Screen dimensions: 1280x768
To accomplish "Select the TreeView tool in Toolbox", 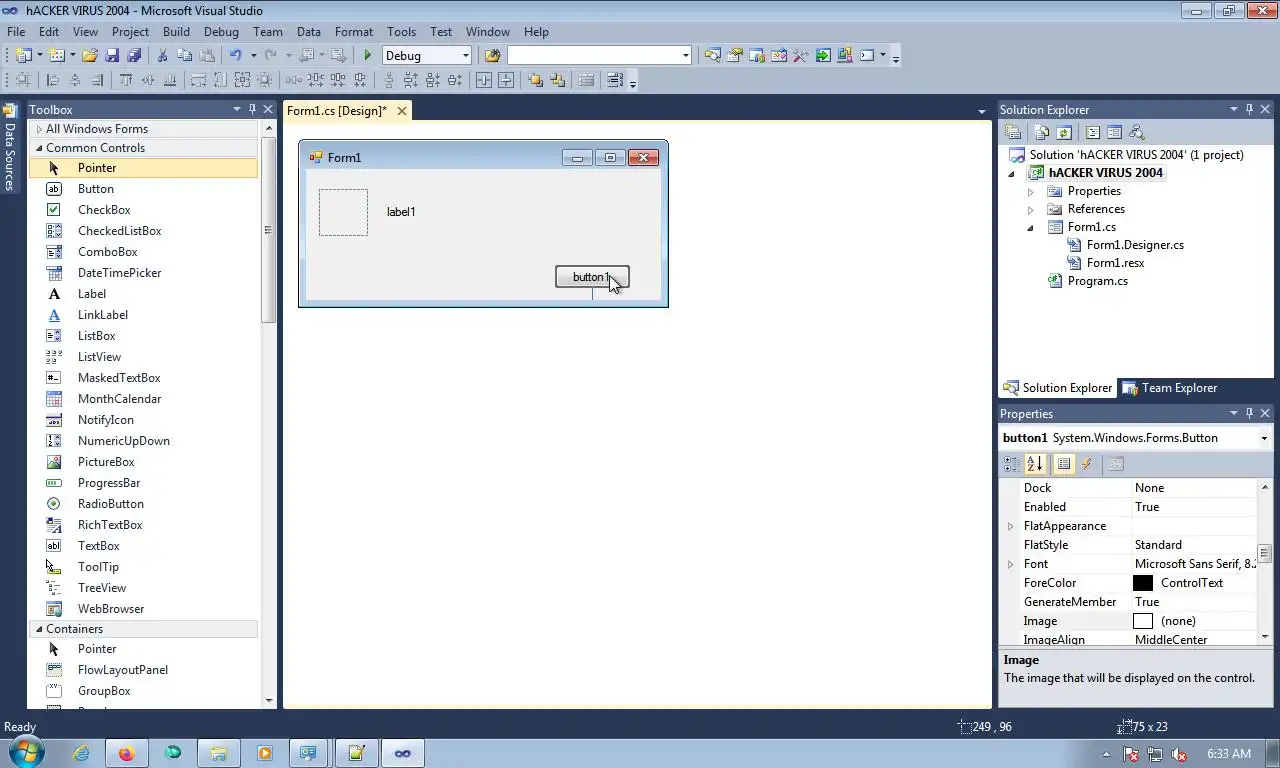I will 101,588.
